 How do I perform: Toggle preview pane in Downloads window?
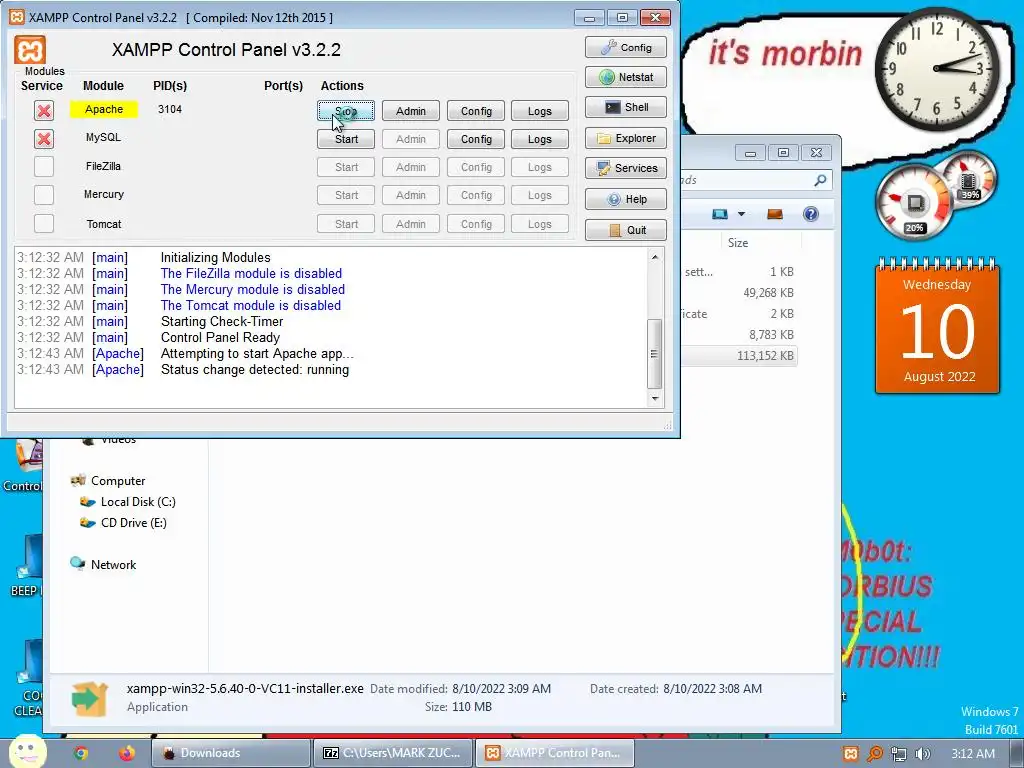[x=775, y=214]
